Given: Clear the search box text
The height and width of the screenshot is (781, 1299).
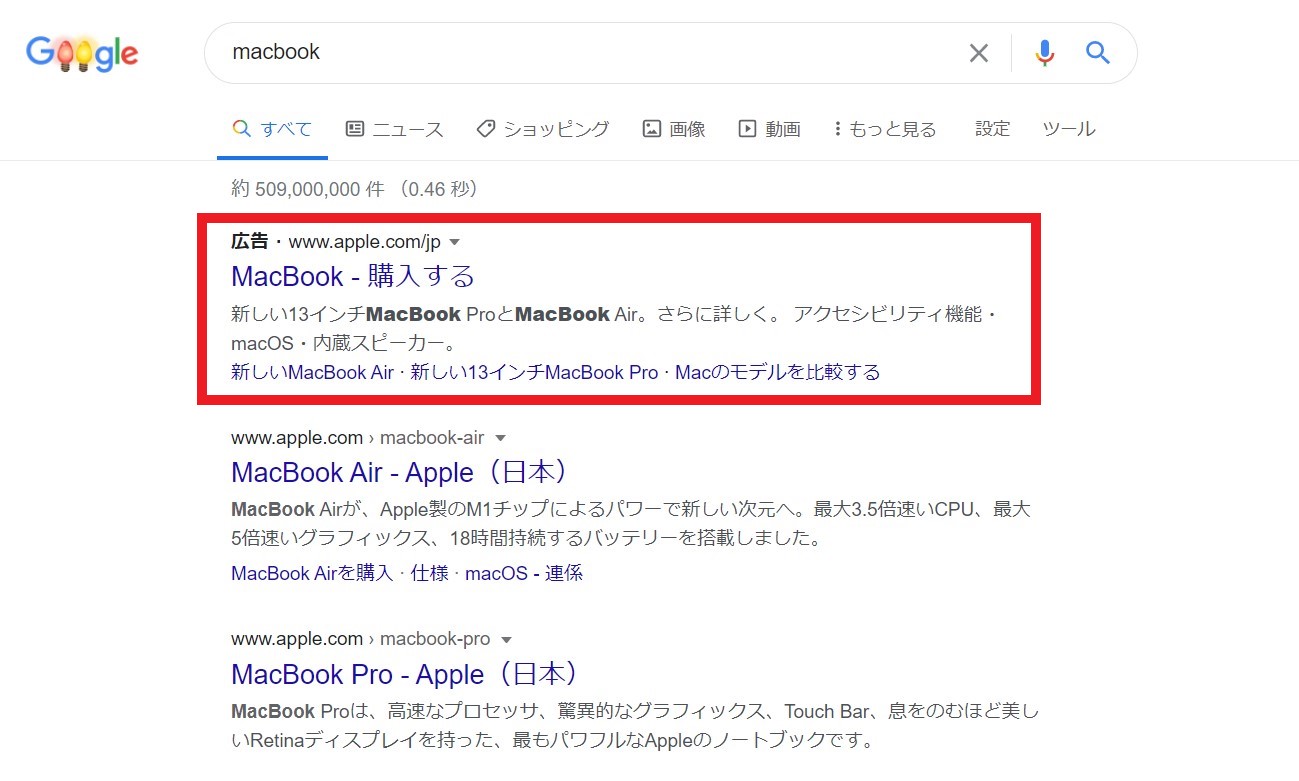Looking at the screenshot, I should click(x=979, y=53).
